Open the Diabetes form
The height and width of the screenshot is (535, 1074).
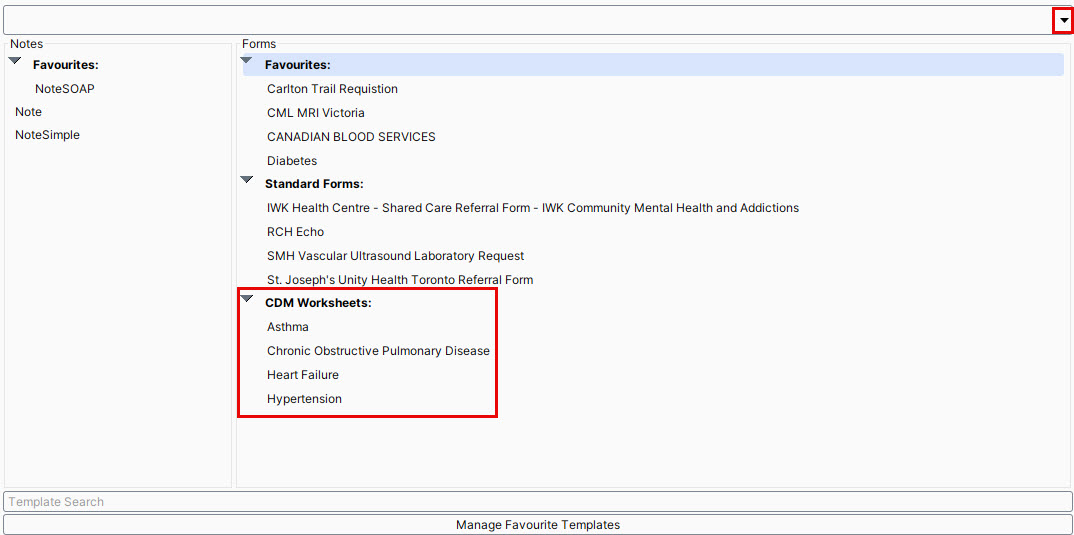pos(292,161)
